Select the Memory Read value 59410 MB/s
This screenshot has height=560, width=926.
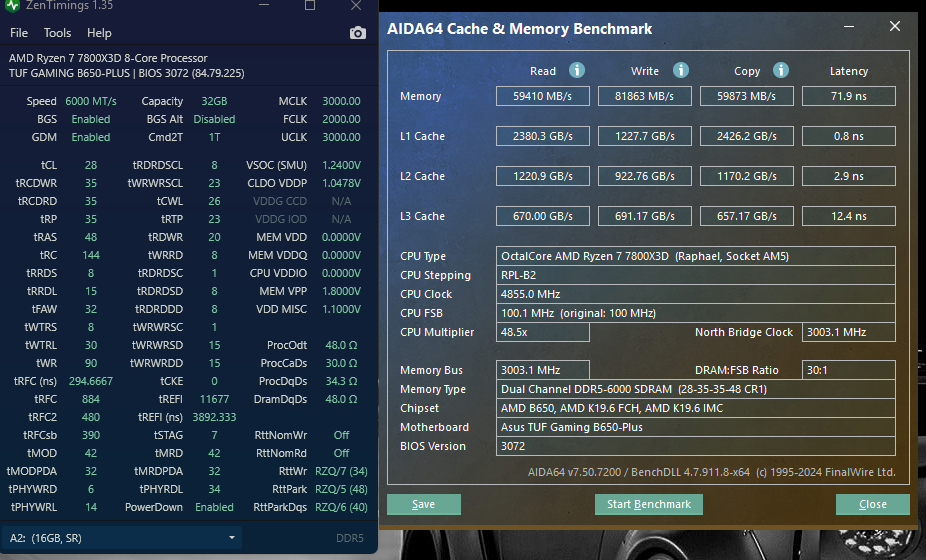click(543, 96)
